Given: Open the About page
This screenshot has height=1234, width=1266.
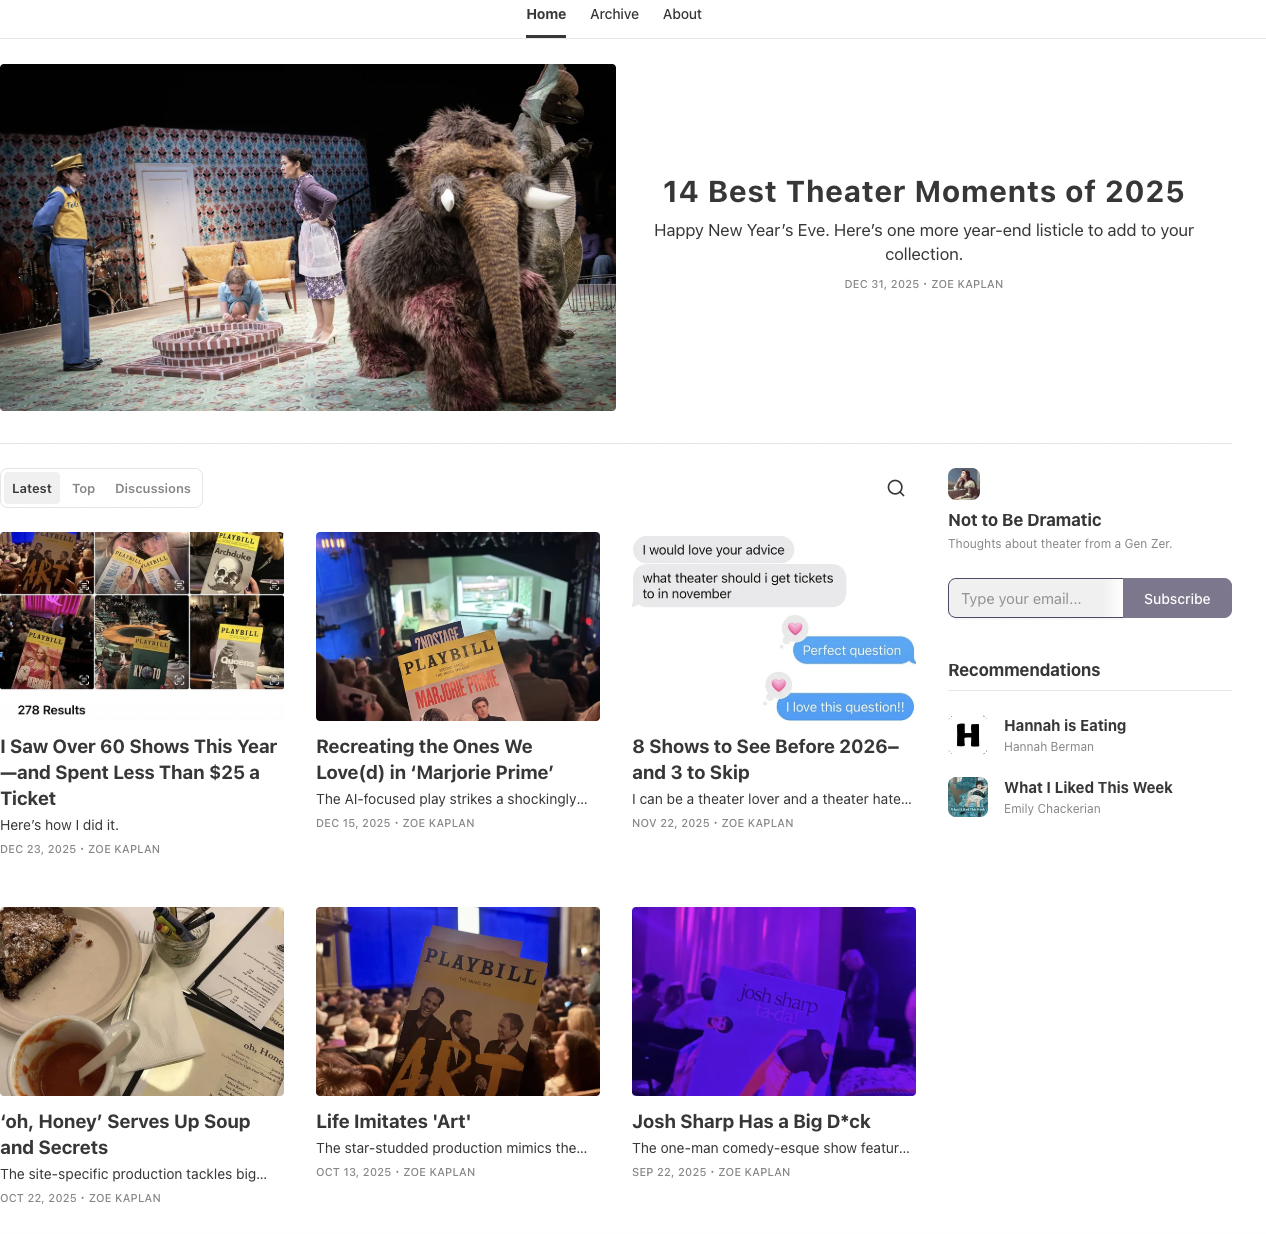Looking at the screenshot, I should click(x=681, y=14).
